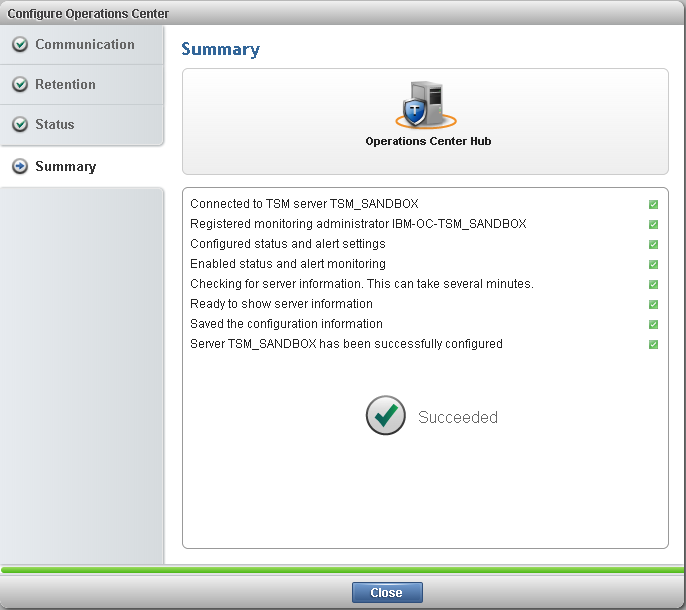Click the Status step checkmark icon
This screenshot has height=610, width=686.
click(20, 125)
